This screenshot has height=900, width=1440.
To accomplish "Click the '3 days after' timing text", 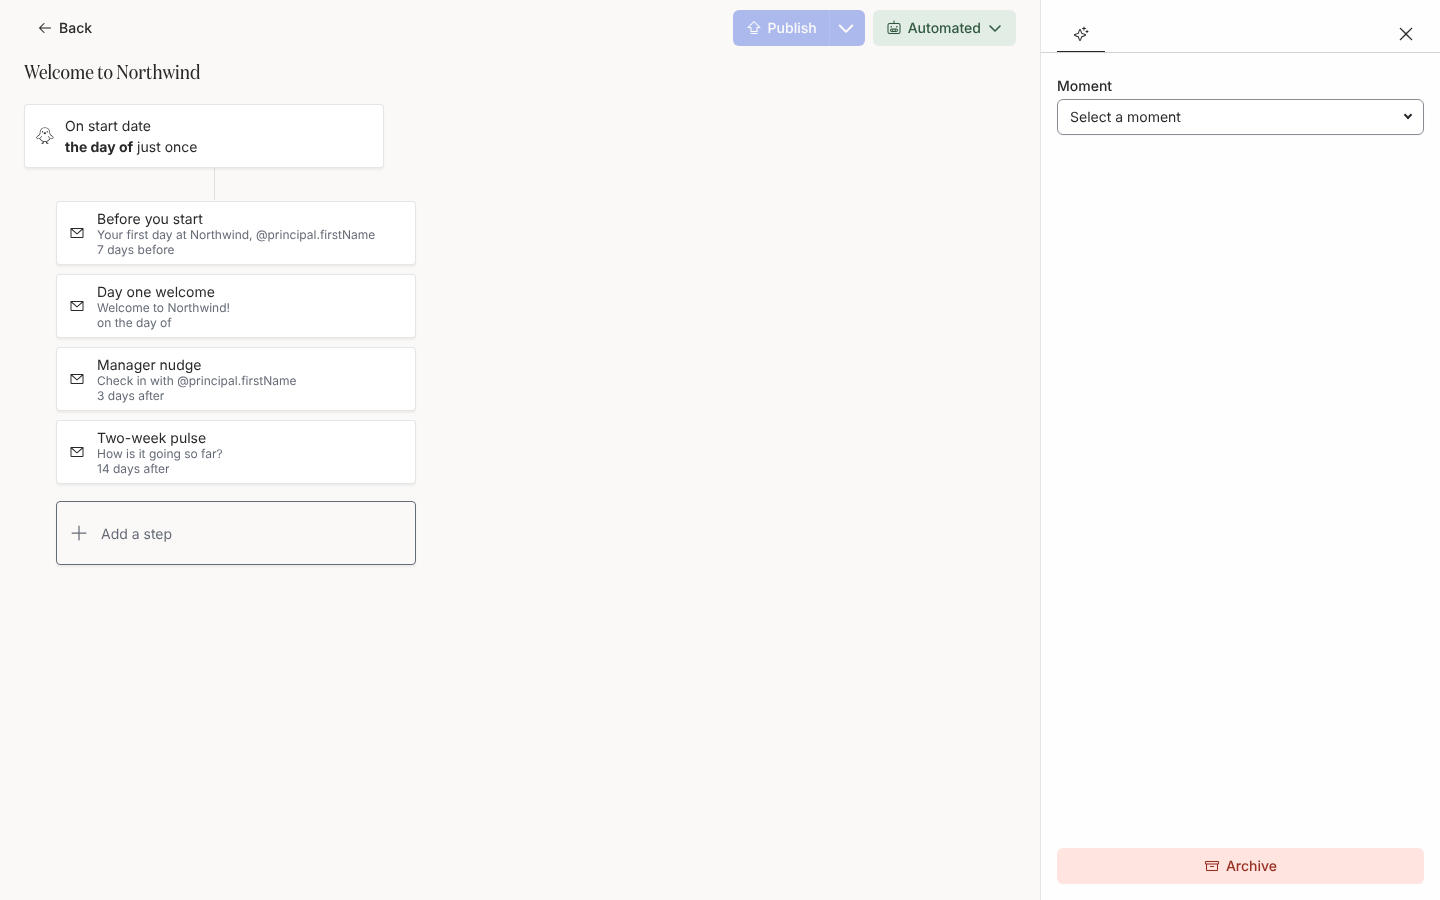I will pos(130,396).
